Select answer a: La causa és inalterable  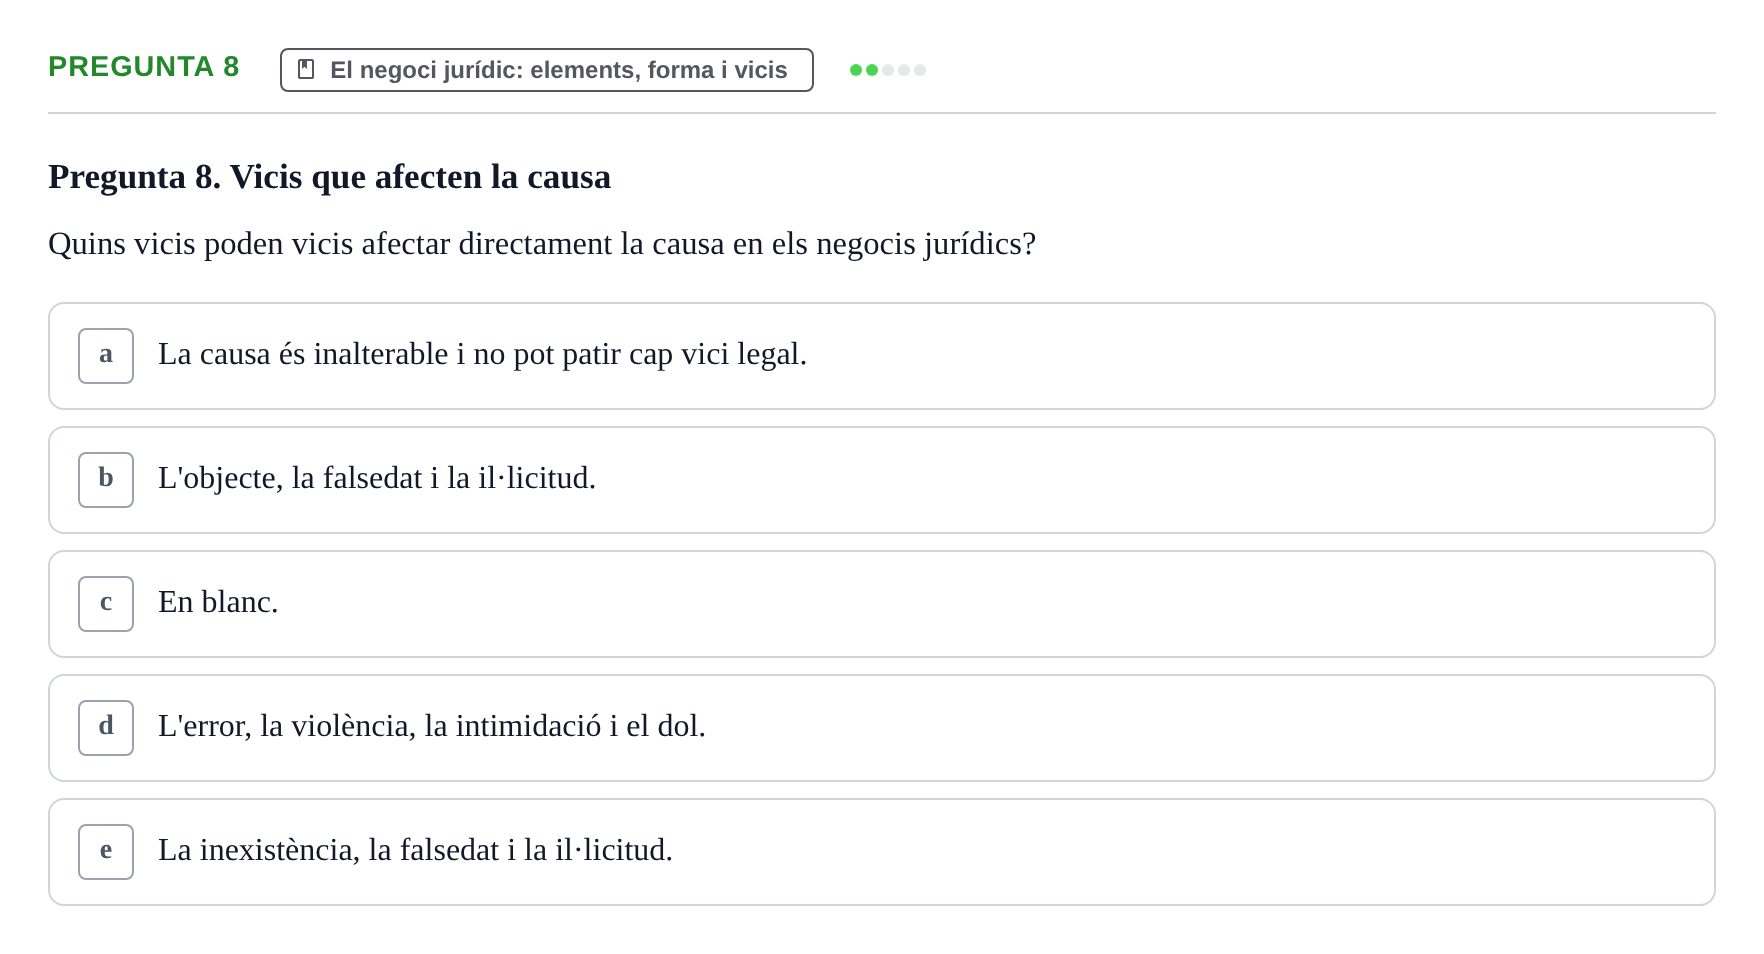881,356
